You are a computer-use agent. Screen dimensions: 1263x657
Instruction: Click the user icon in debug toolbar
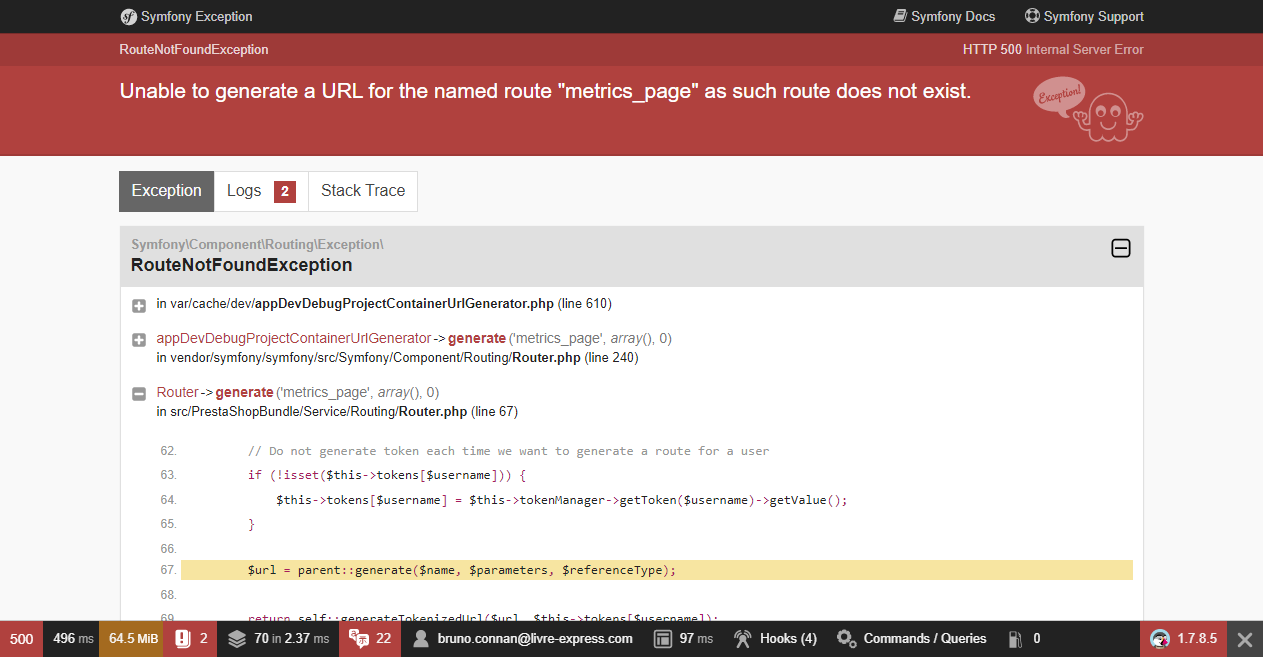tap(421, 639)
